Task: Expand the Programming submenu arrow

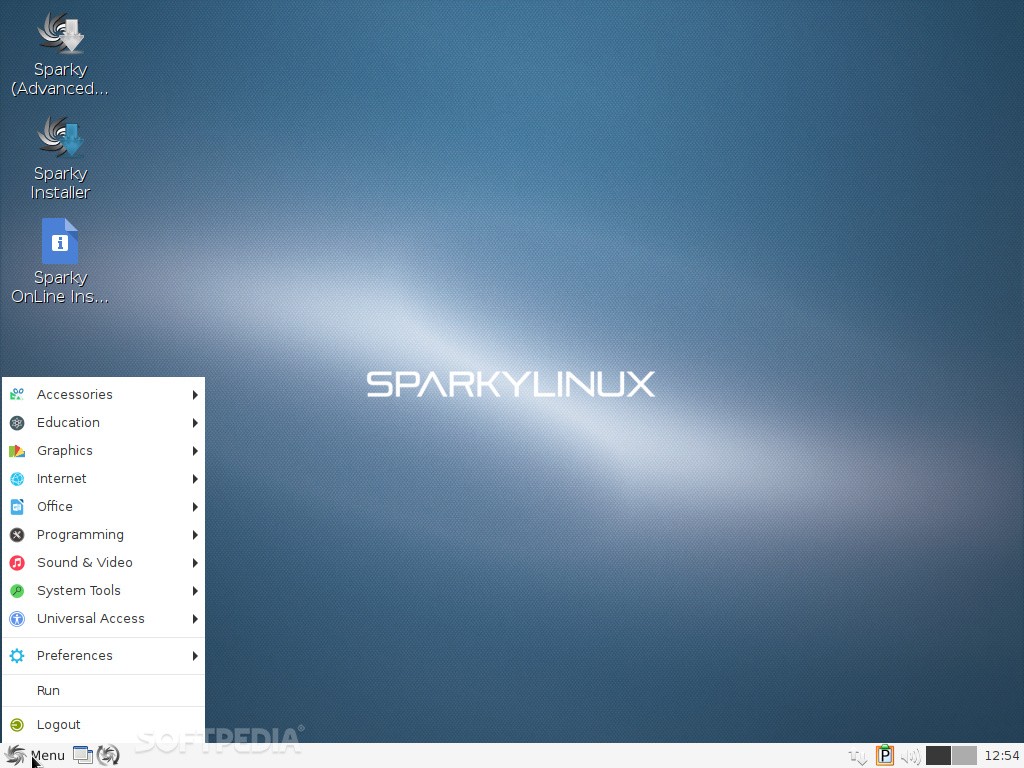Action: point(195,534)
